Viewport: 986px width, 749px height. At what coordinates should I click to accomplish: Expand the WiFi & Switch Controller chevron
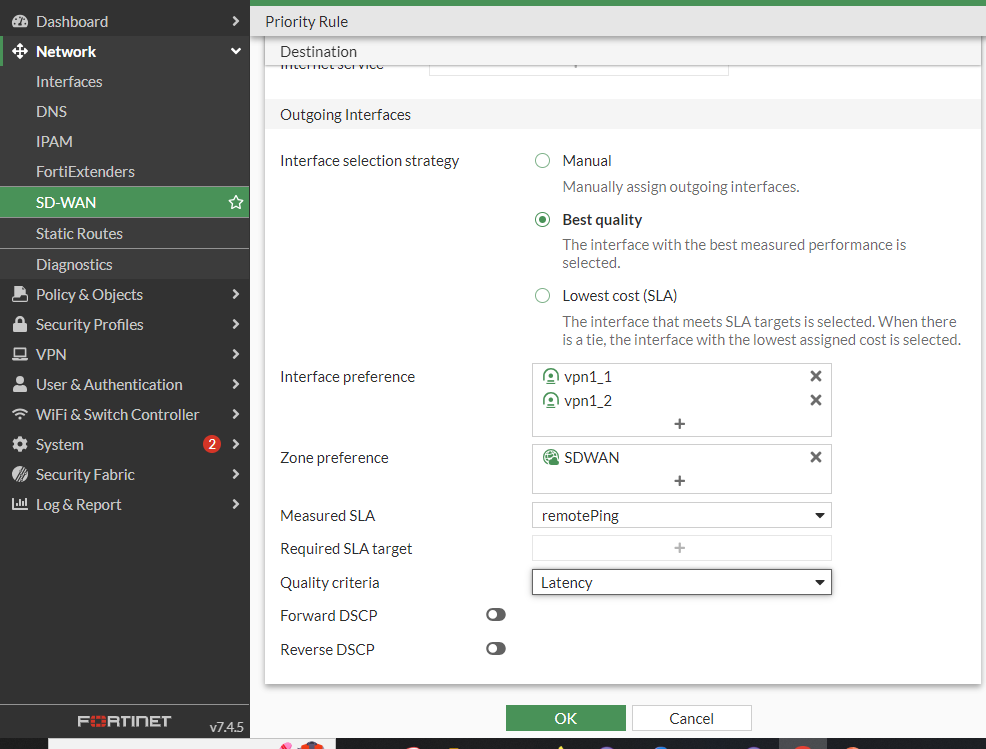pos(236,414)
